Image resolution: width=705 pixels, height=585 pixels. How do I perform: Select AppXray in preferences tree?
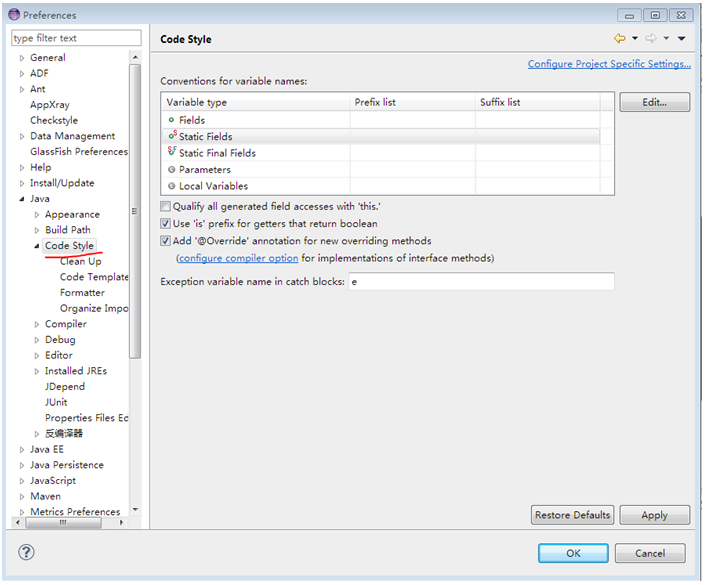pos(50,105)
